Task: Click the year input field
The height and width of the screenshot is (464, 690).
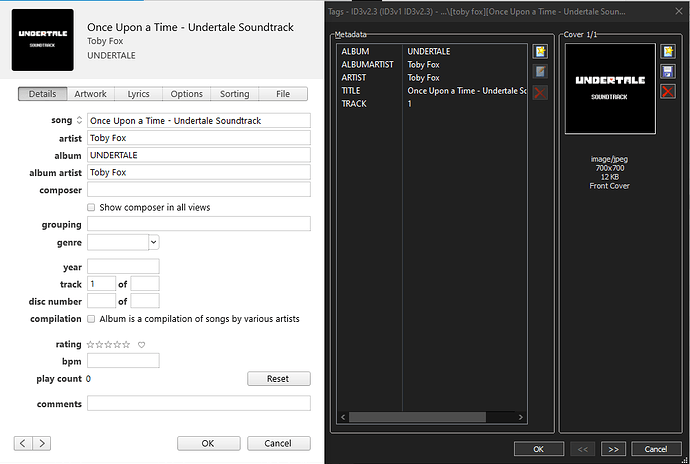Action: pos(123,266)
